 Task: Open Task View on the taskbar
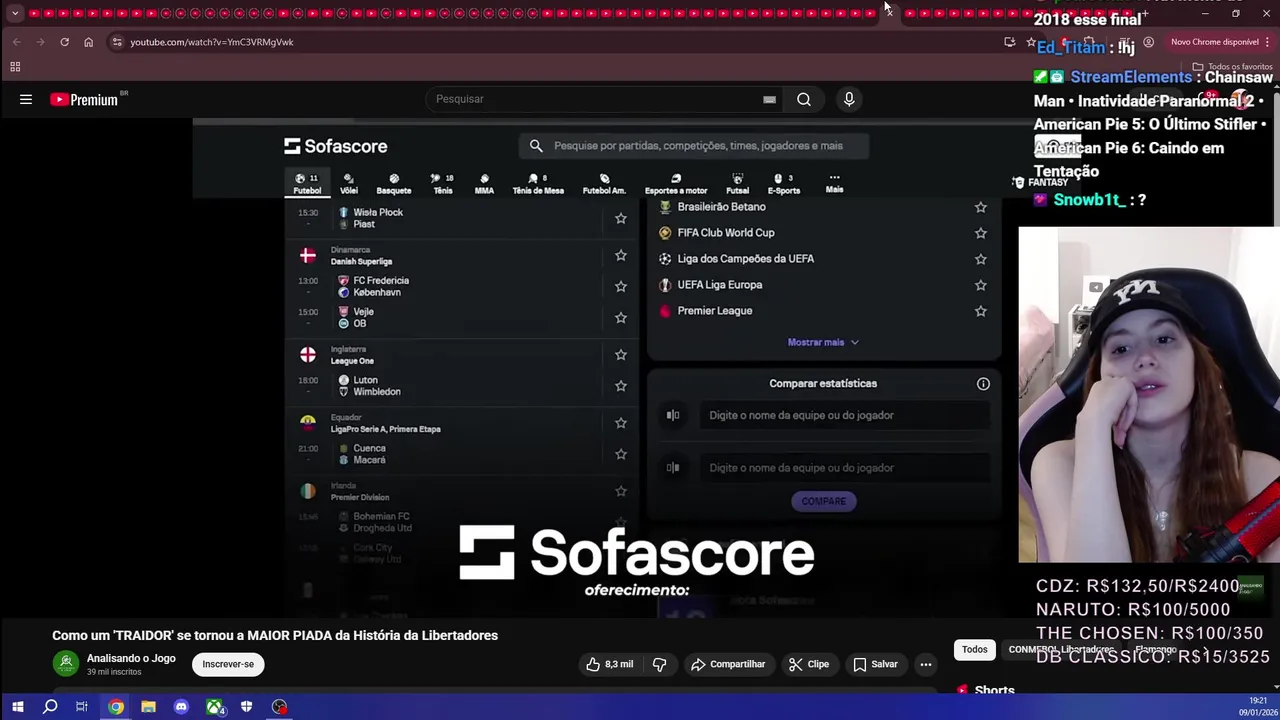pos(82,707)
